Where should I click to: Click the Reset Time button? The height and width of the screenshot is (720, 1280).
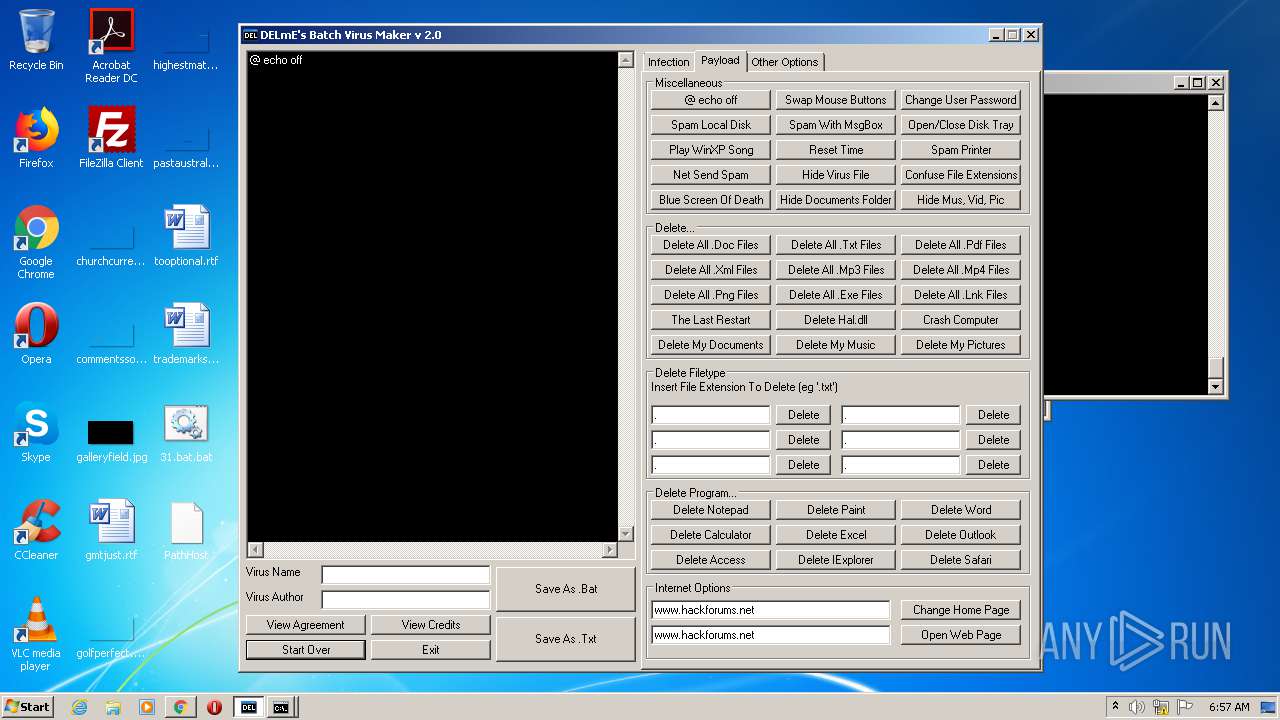[836, 150]
